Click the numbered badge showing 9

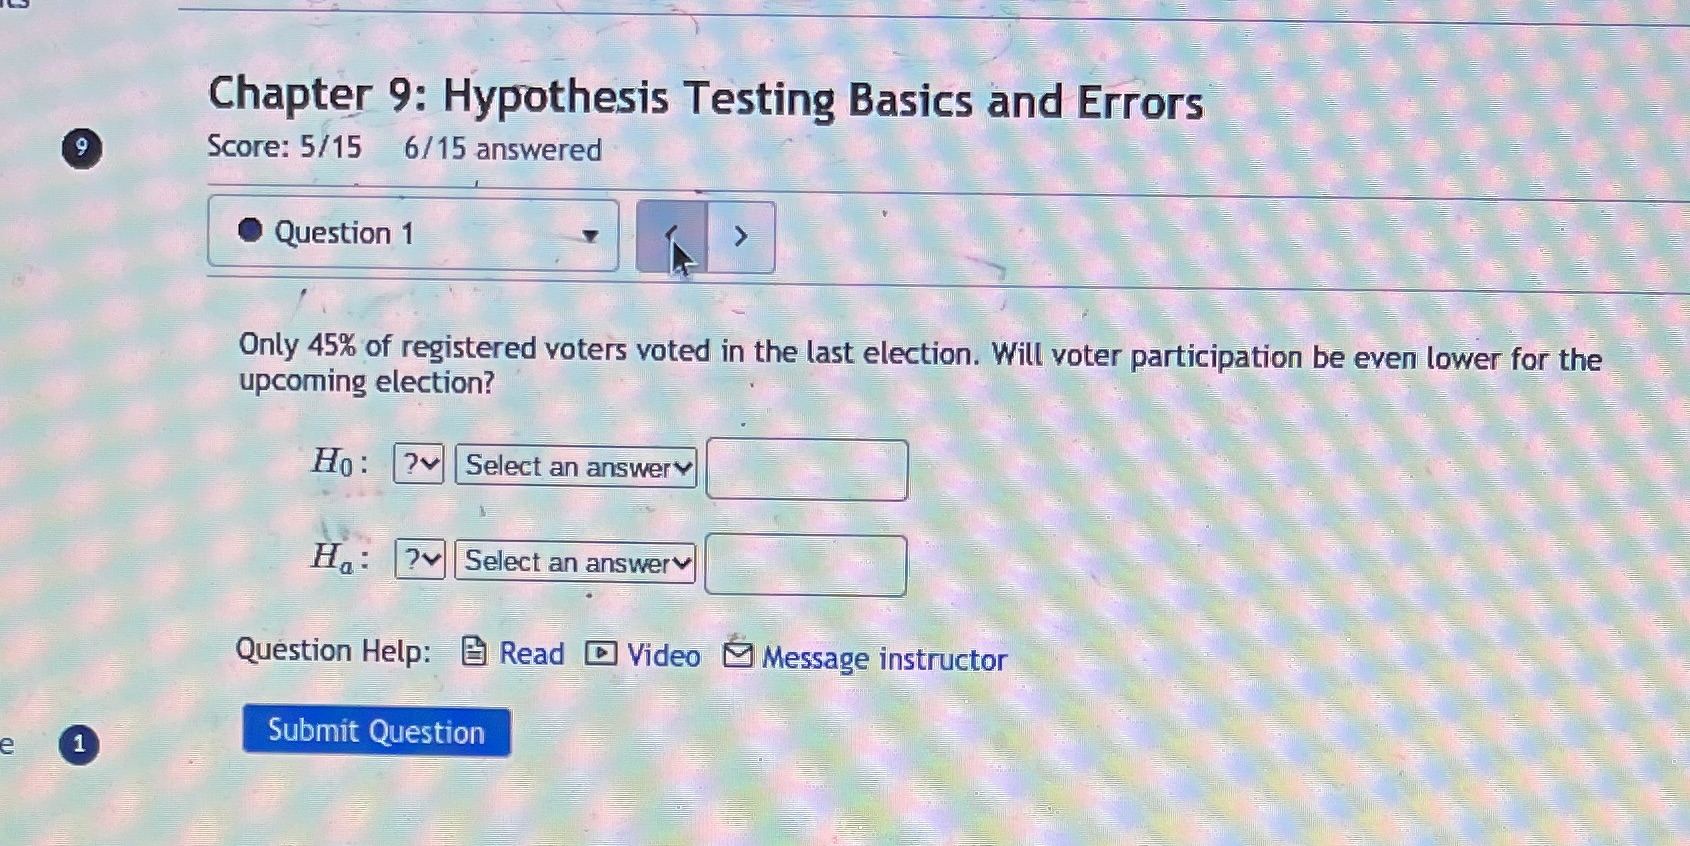80,148
